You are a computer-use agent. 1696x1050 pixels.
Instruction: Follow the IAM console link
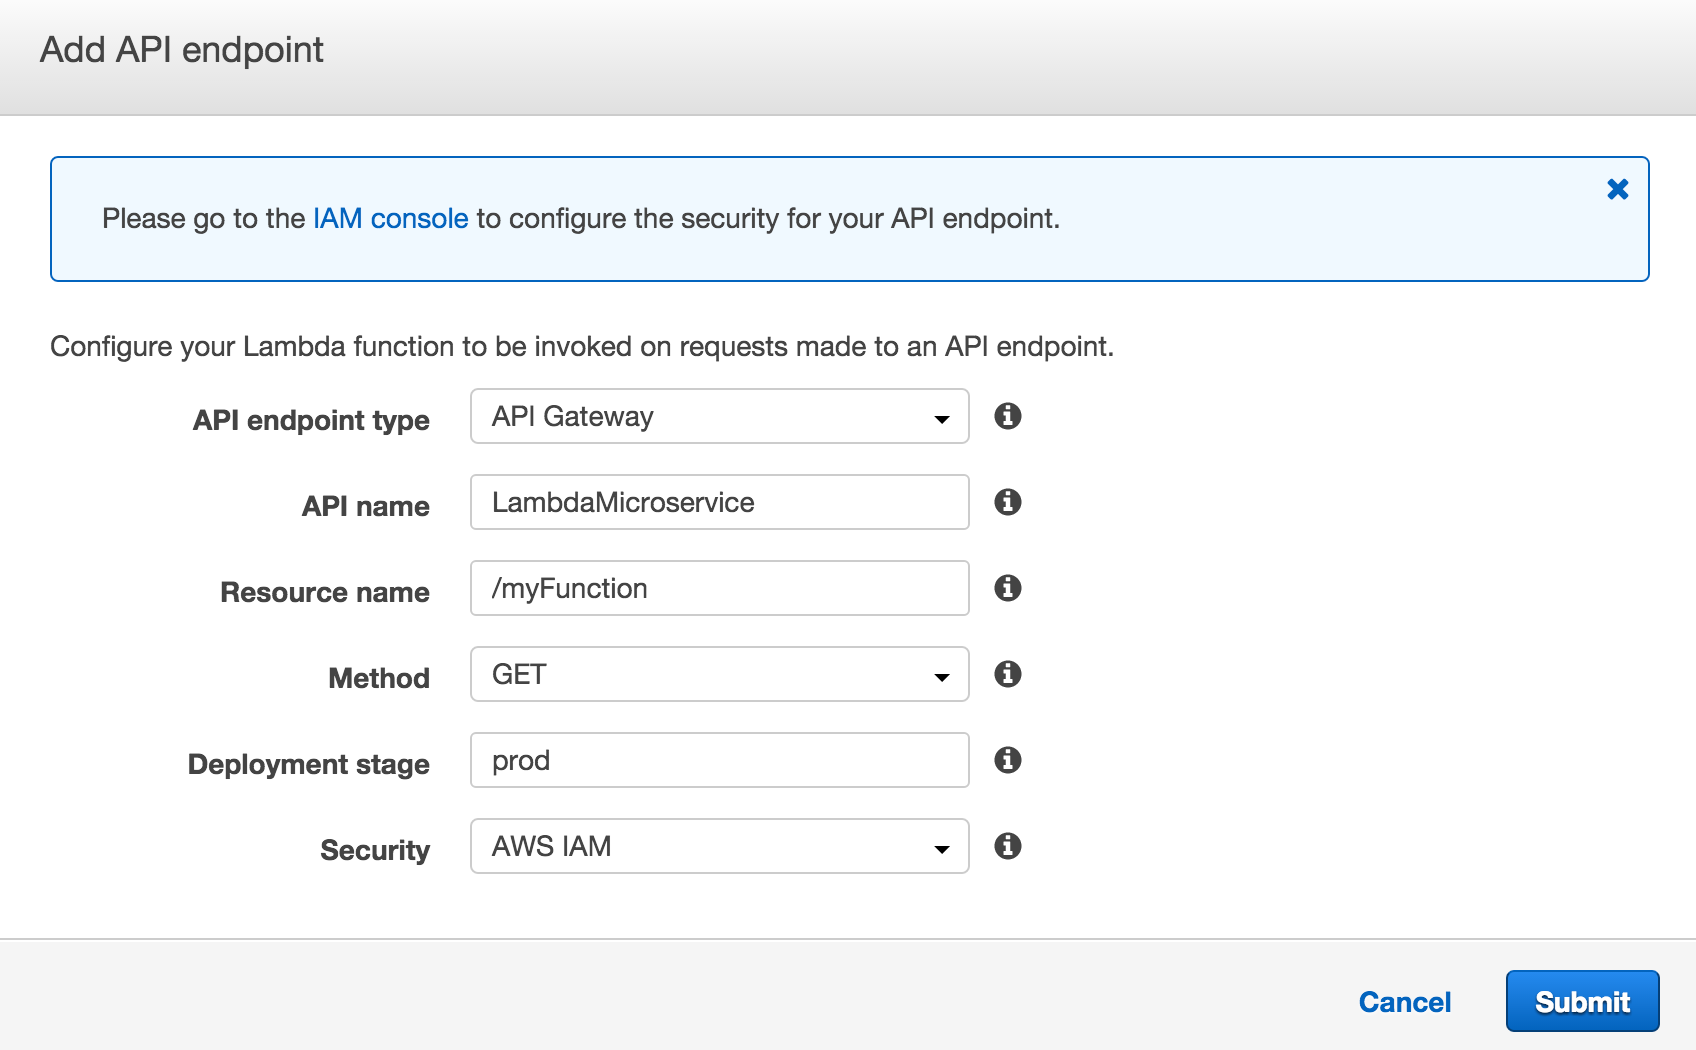point(390,218)
